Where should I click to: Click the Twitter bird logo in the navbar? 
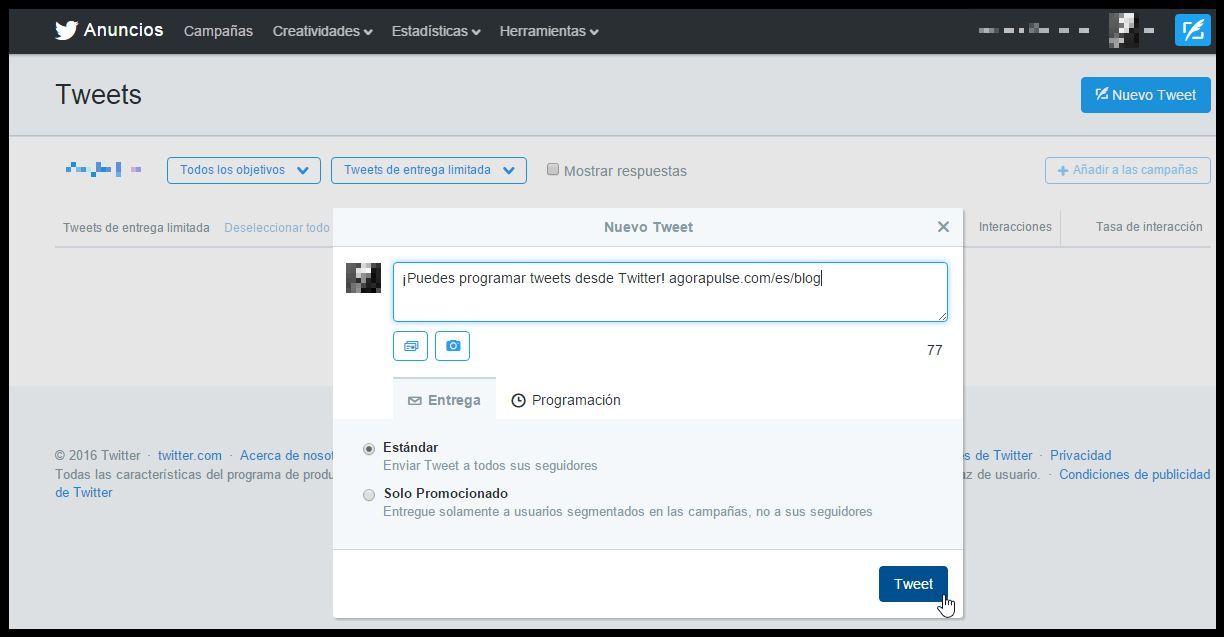[64, 29]
